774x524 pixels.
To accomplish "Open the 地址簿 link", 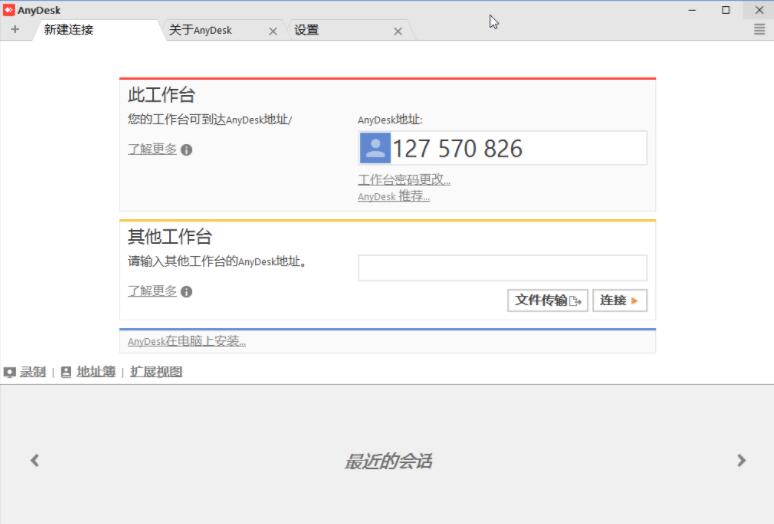I will (96, 372).
